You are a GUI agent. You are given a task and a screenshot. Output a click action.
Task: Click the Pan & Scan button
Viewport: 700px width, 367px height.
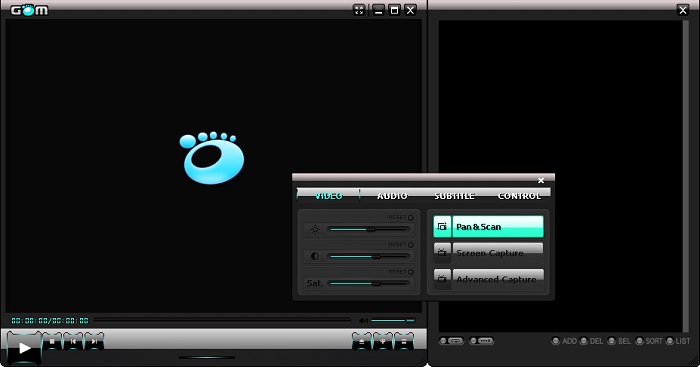pos(488,226)
